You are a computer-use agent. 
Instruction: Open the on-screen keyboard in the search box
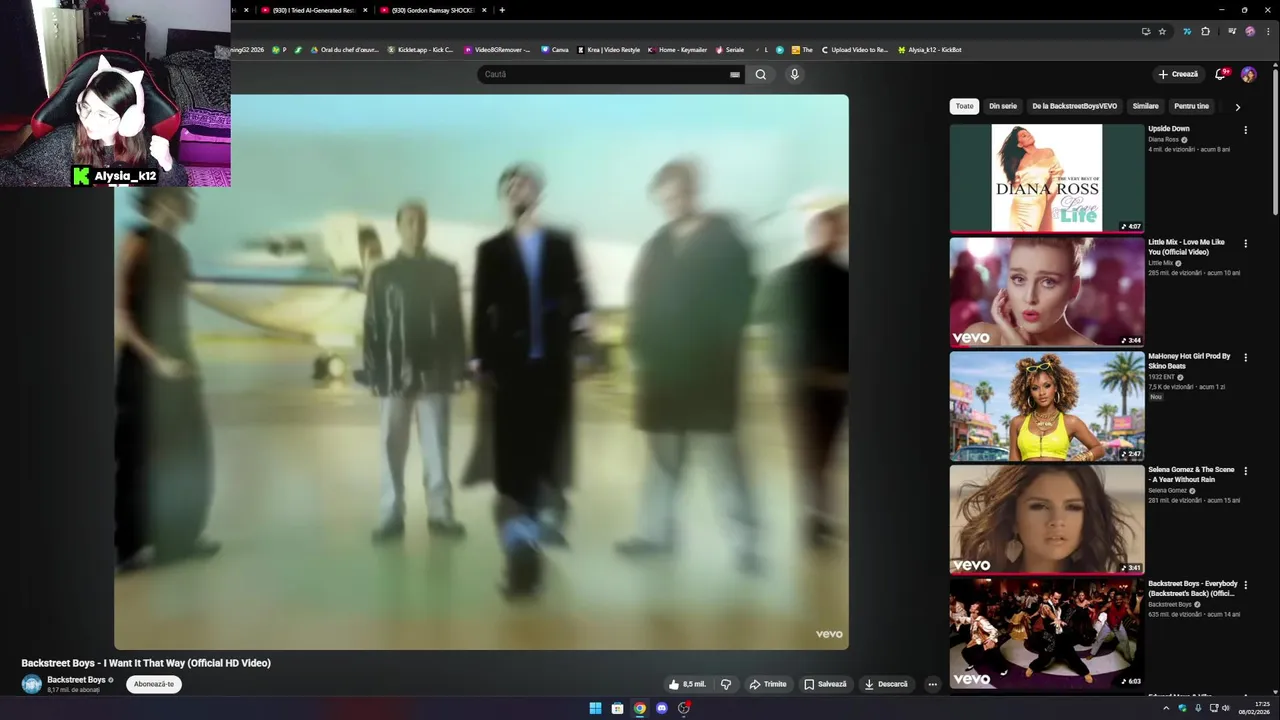(735, 74)
